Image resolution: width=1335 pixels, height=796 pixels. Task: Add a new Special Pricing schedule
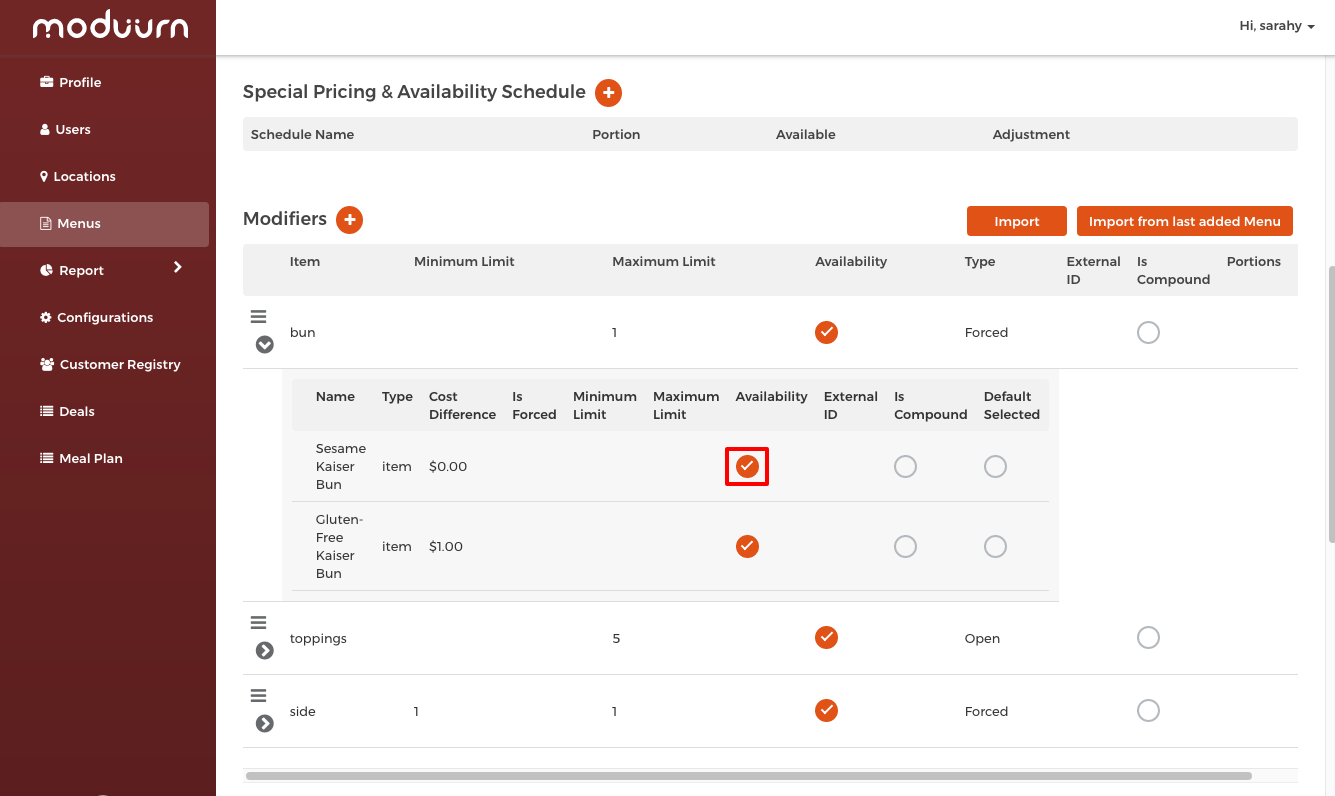tap(608, 93)
